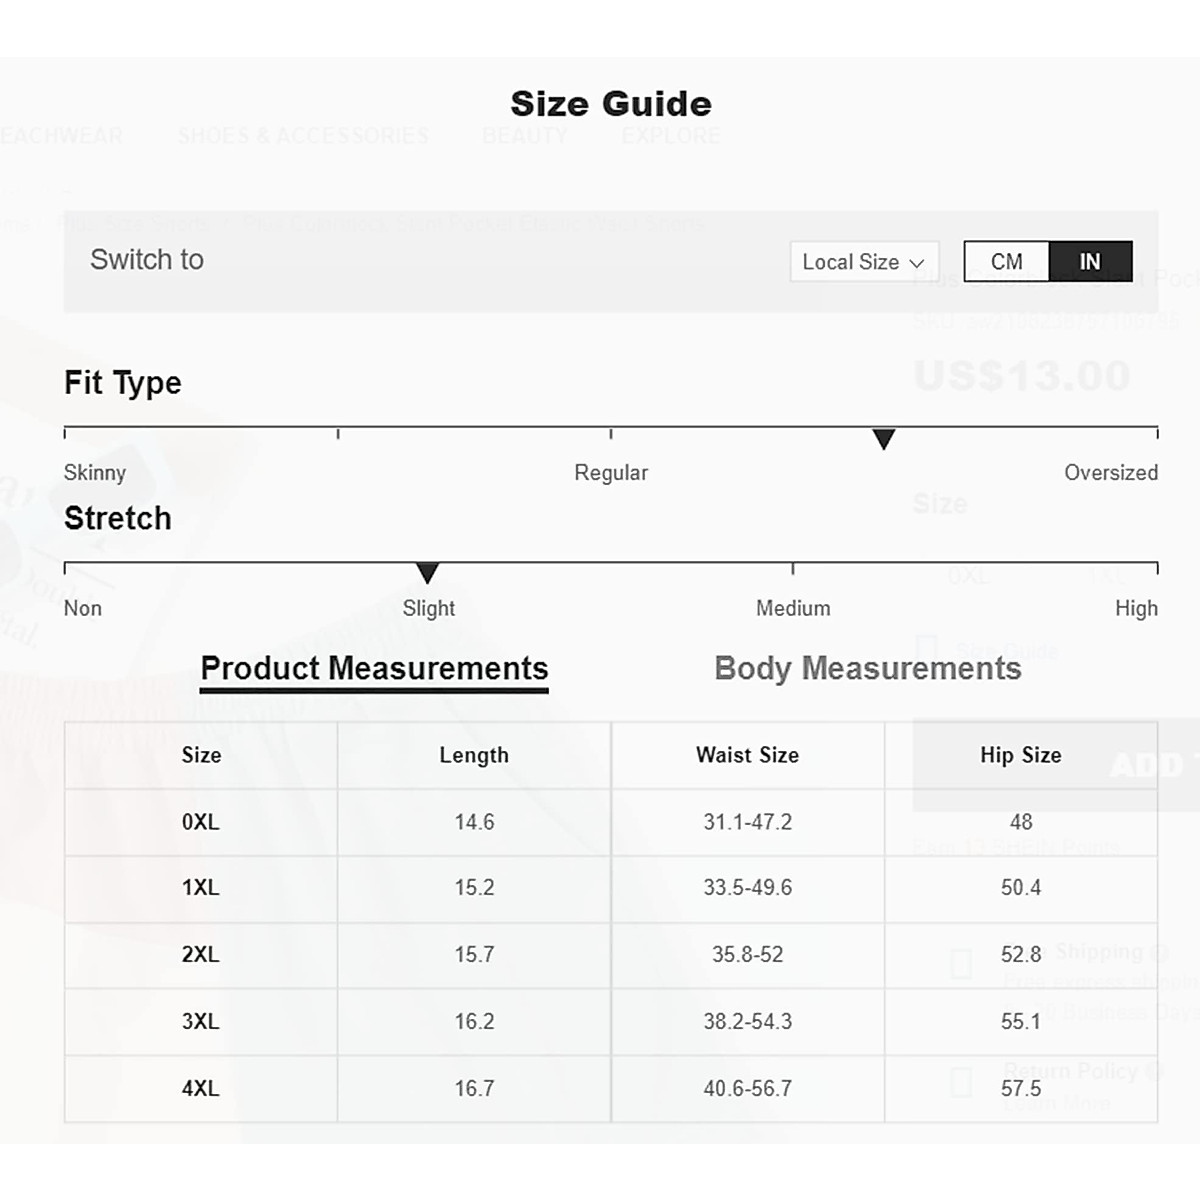The image size is (1200, 1200).
Task: Click the Stretch scale triangle marker
Action: pyautogui.click(x=427, y=573)
